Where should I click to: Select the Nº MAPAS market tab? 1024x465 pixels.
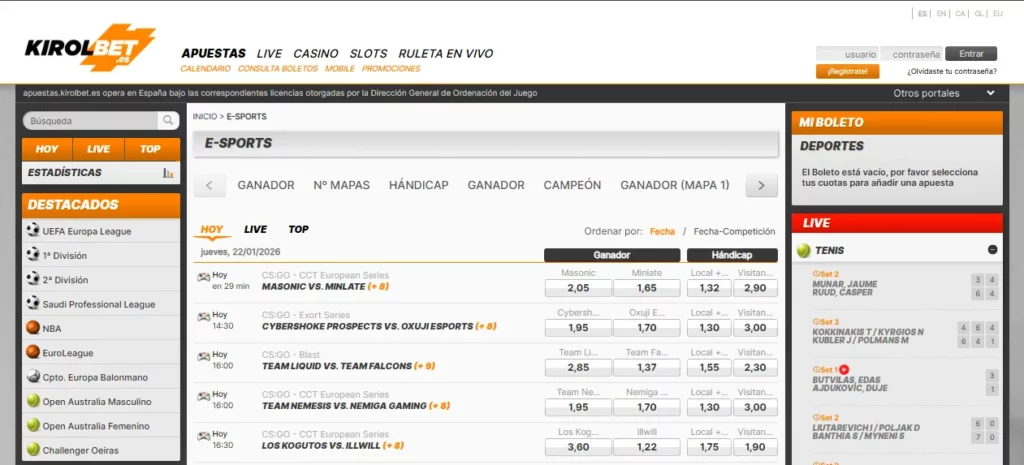click(342, 185)
